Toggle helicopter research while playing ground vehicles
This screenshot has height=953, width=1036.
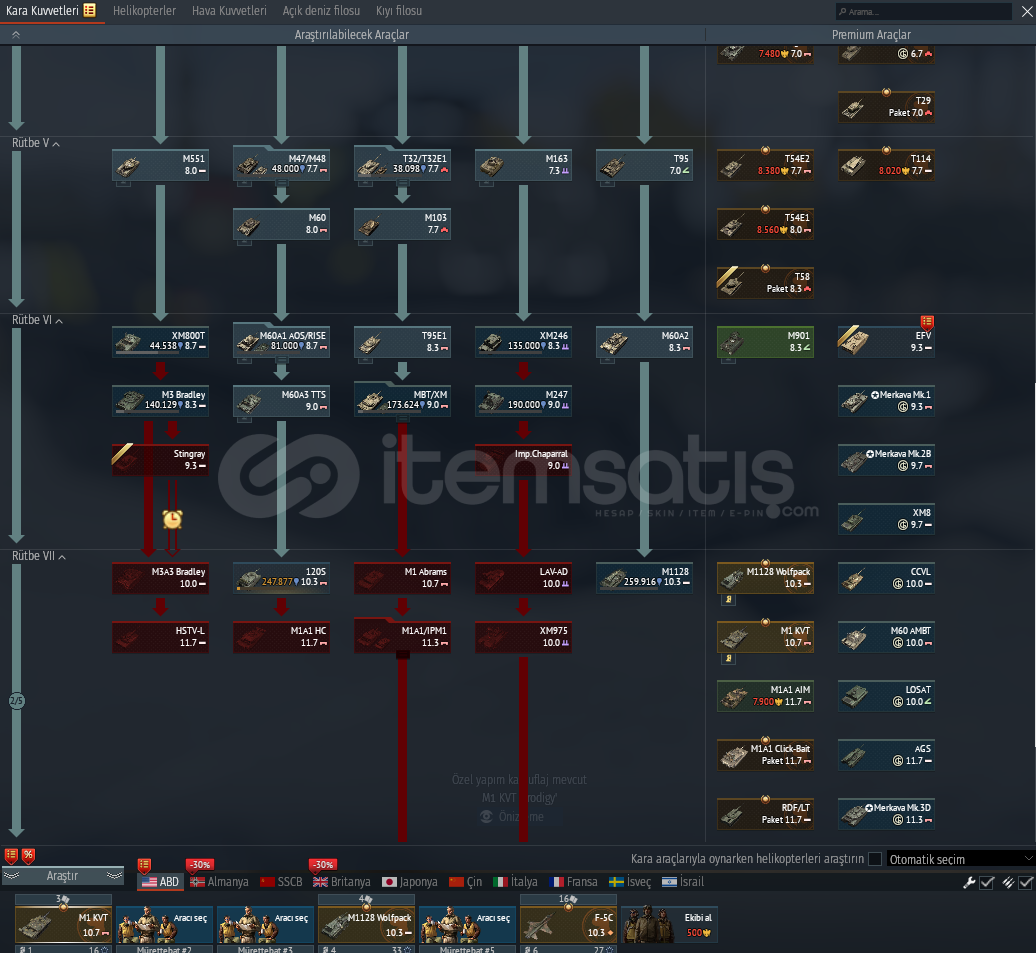click(x=875, y=859)
